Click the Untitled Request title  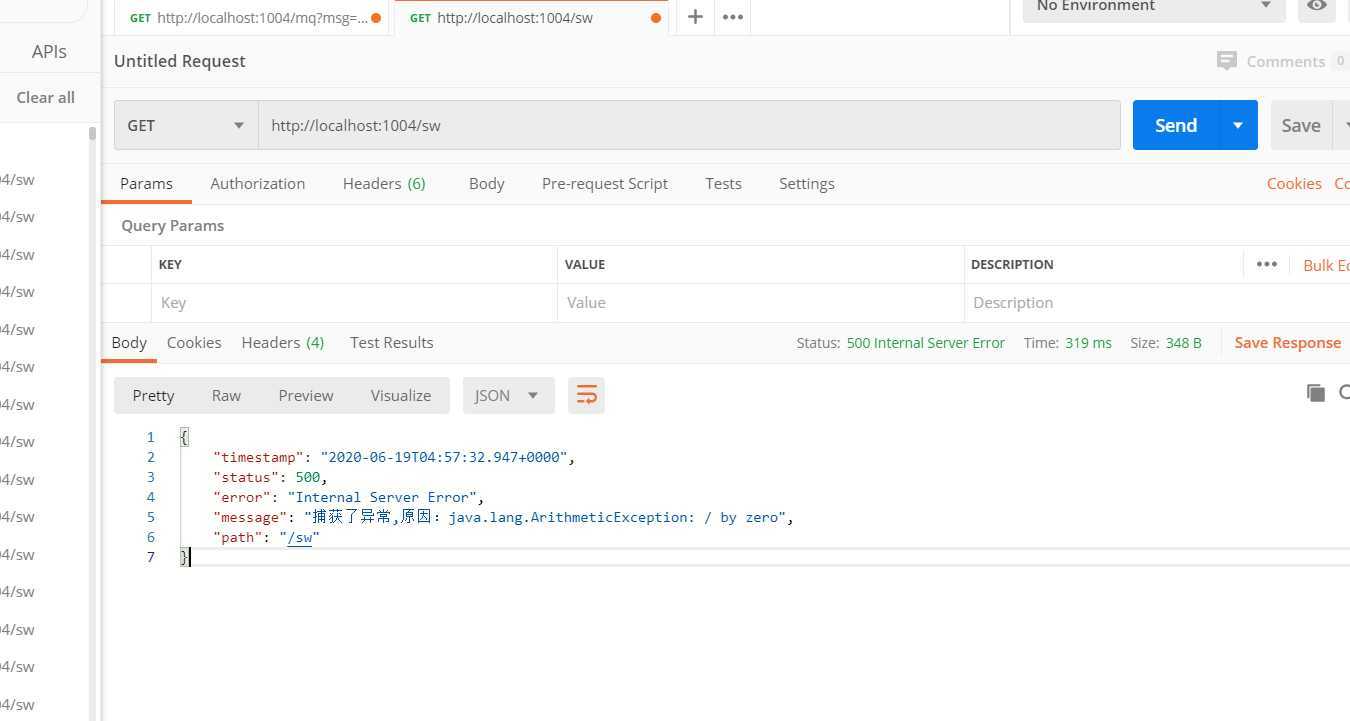(x=180, y=61)
